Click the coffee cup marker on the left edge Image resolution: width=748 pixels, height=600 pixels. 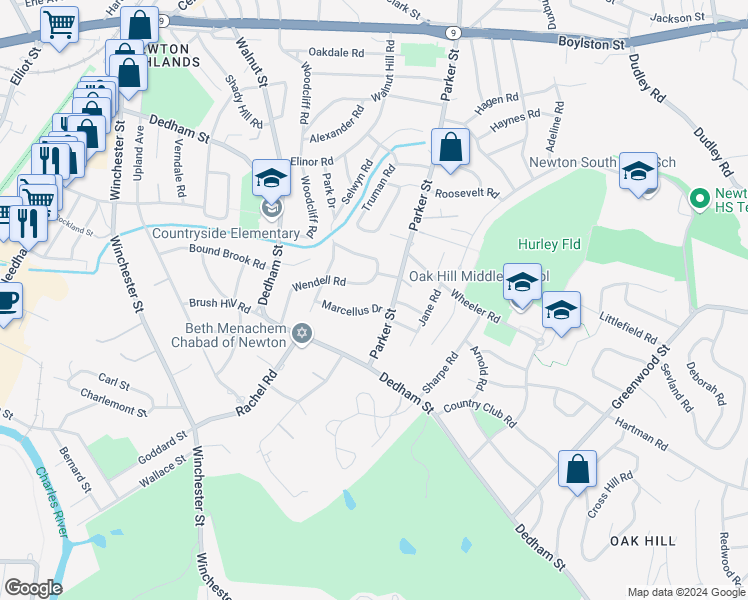(x=6, y=301)
